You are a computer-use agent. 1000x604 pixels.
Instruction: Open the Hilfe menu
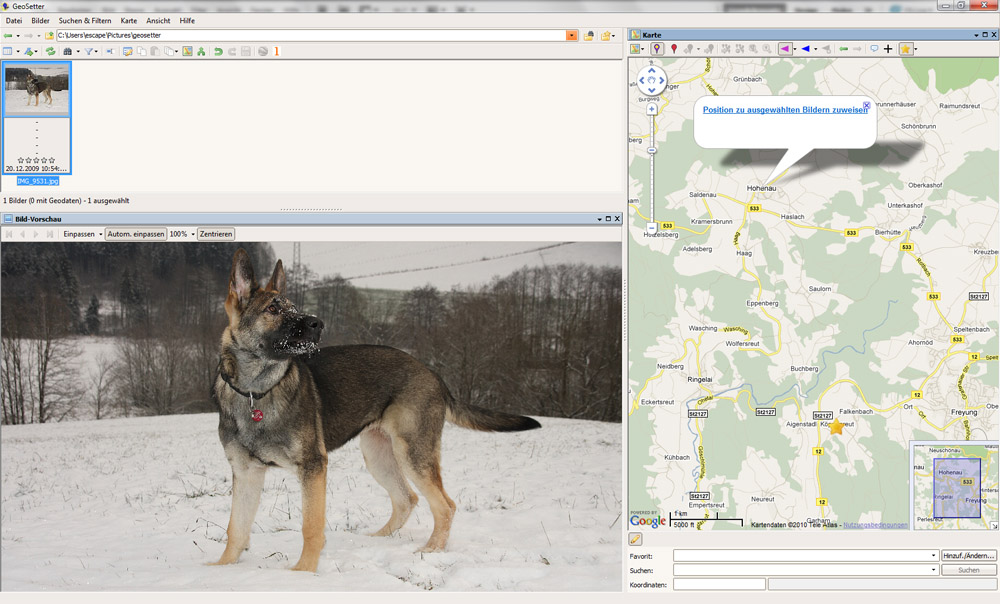(187, 21)
